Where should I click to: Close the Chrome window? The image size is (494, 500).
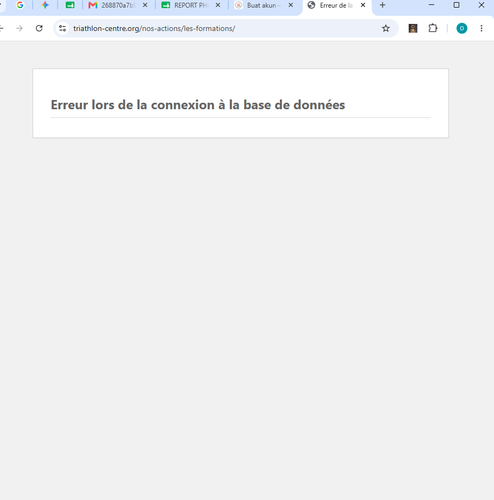(481, 5)
